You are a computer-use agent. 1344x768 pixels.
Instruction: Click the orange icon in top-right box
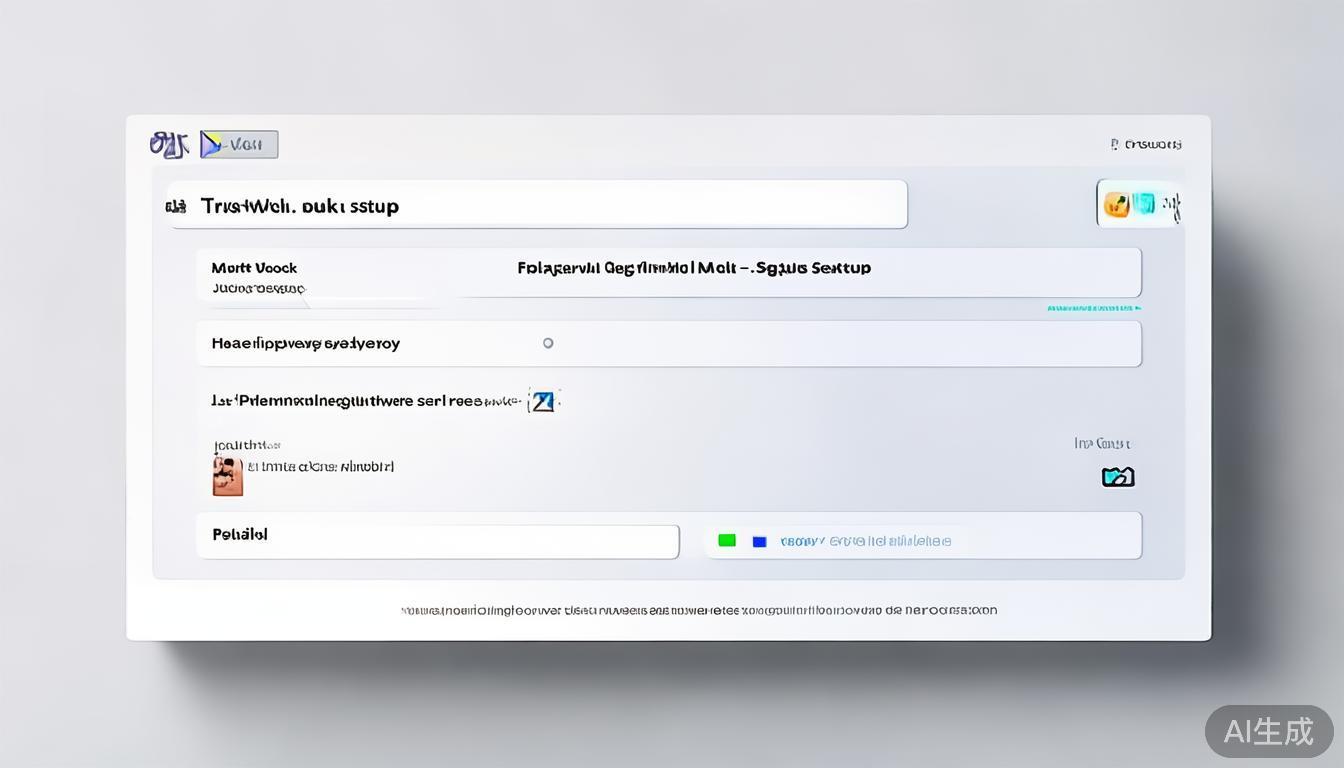click(x=1116, y=205)
